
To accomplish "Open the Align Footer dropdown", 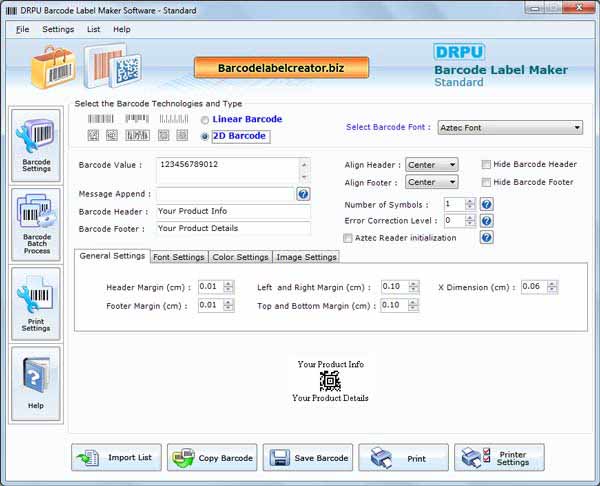I will pos(431,182).
